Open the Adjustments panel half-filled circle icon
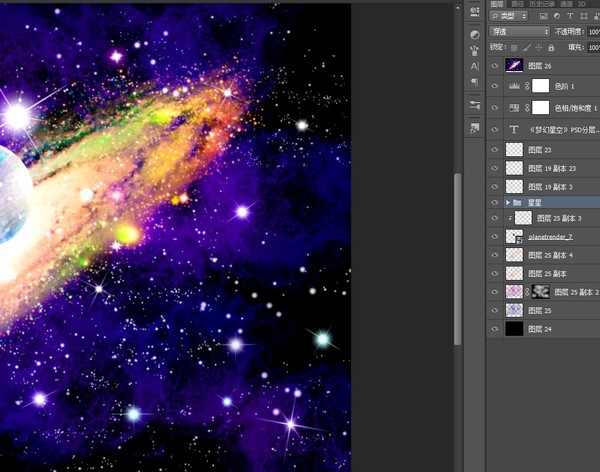This screenshot has width=600, height=472. (474, 35)
